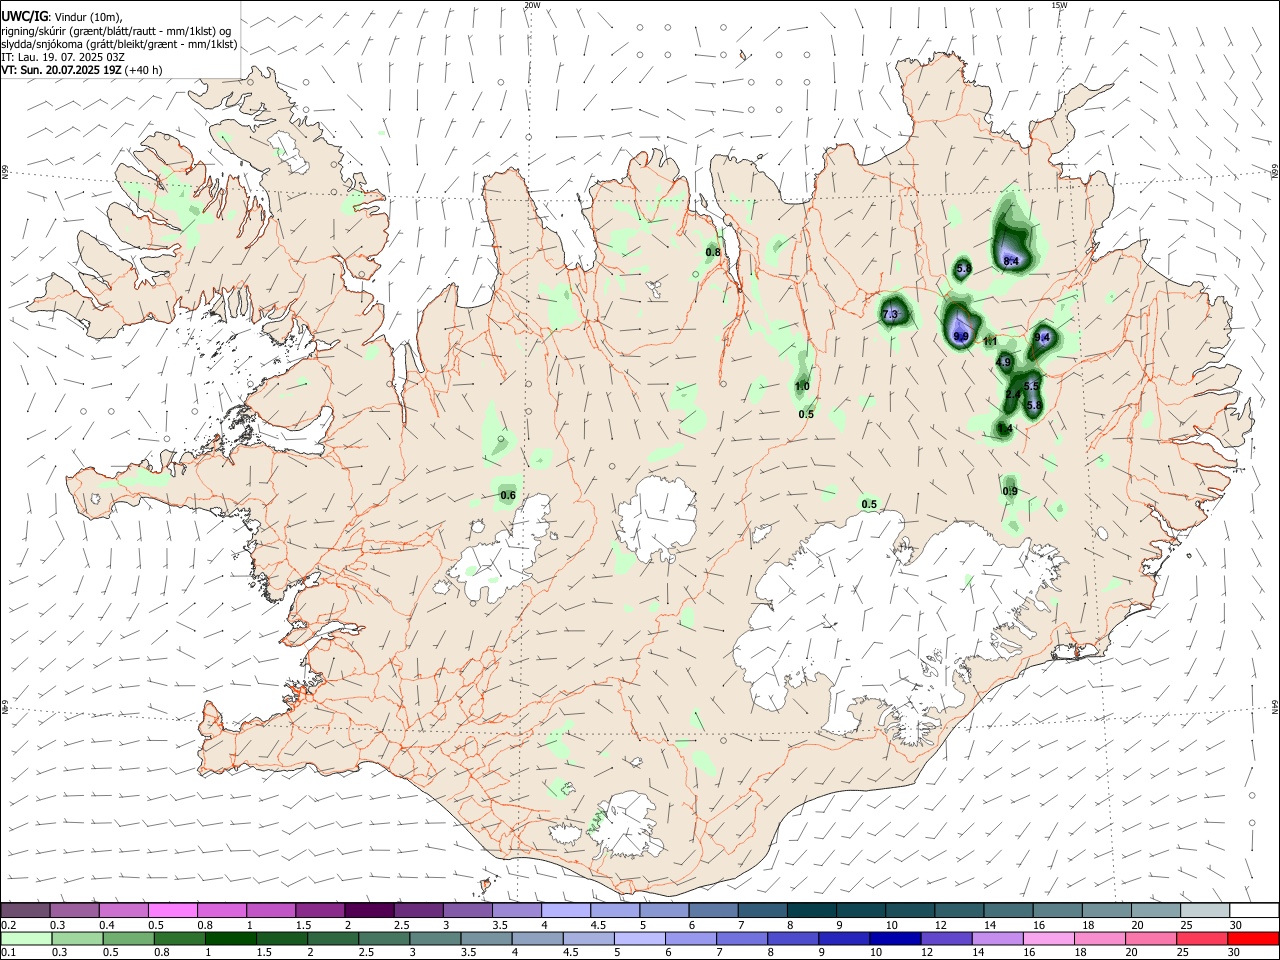Click the 66N latitude label on right edge

coord(1274,172)
